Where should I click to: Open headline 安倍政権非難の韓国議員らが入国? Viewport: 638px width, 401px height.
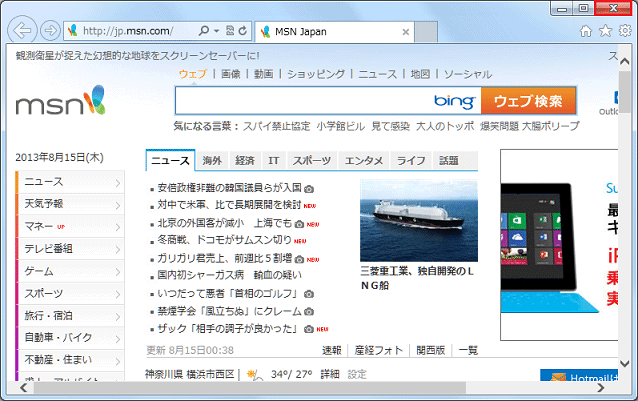229,187
